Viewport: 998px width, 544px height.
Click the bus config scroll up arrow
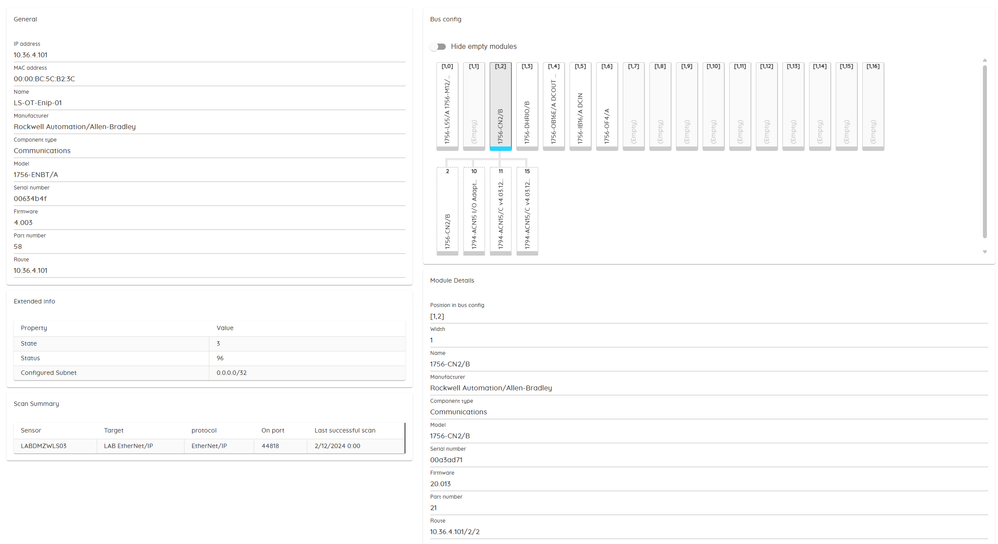click(x=985, y=61)
